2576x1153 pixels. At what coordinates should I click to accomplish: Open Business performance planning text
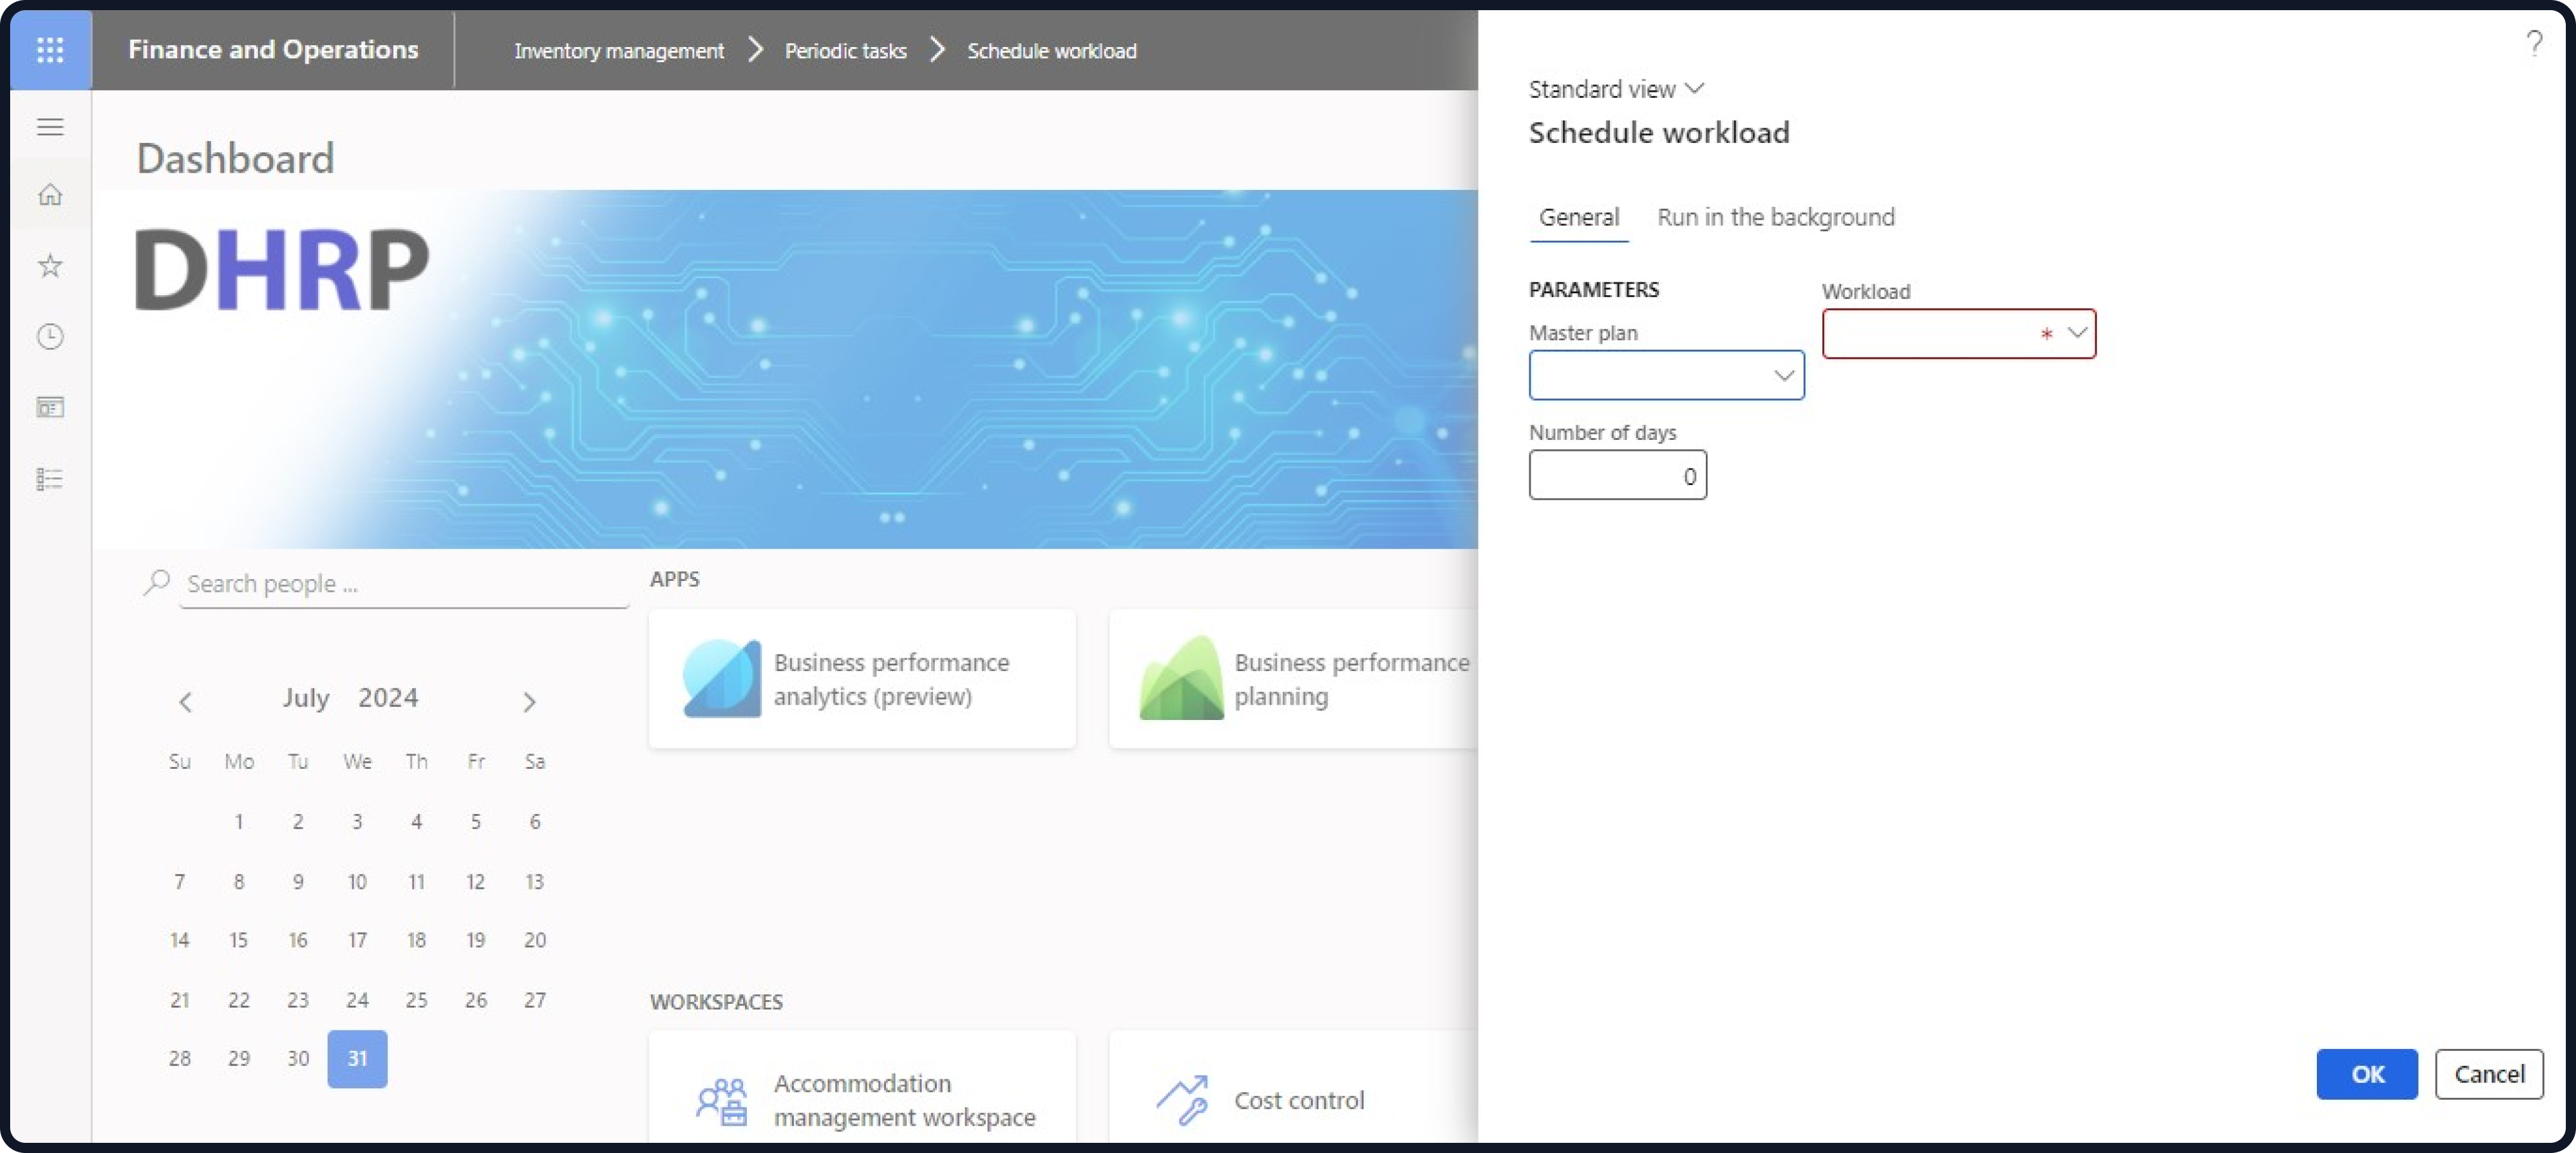(1352, 679)
